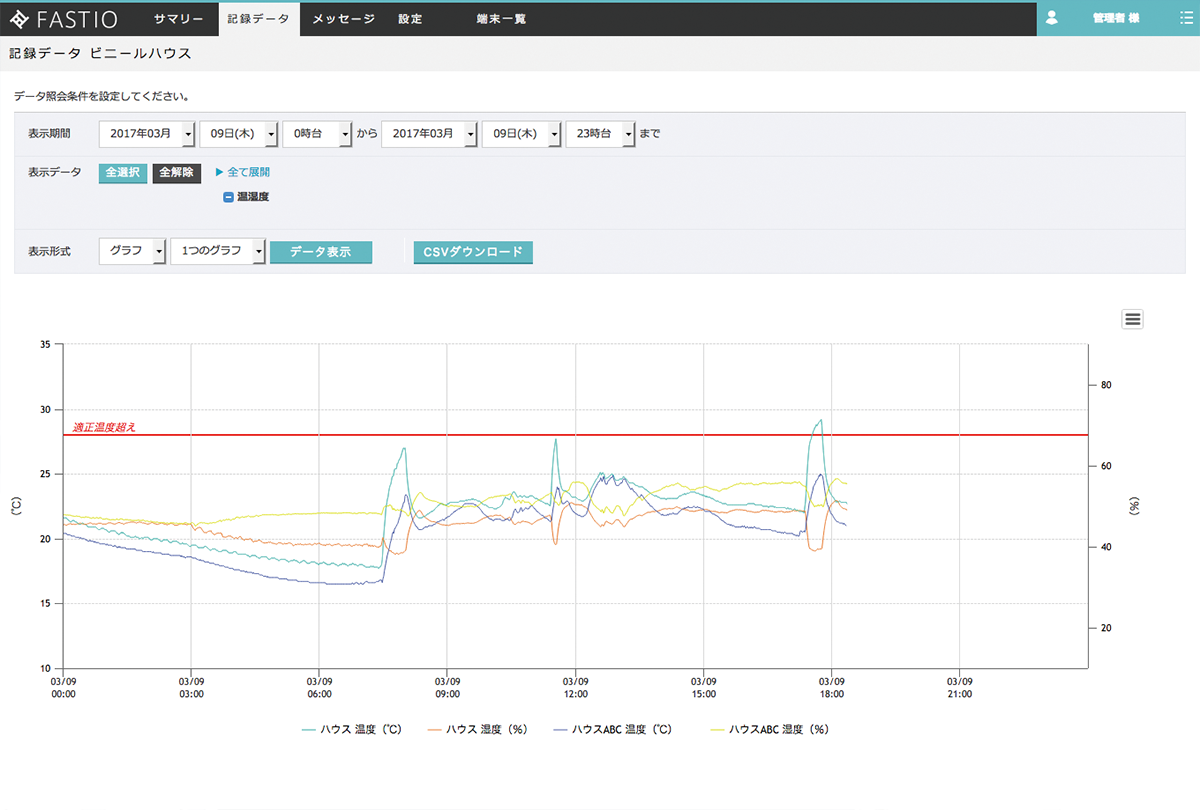The image size is (1200, 810).
Task: Select the 記録データ tab
Action: click(258, 19)
